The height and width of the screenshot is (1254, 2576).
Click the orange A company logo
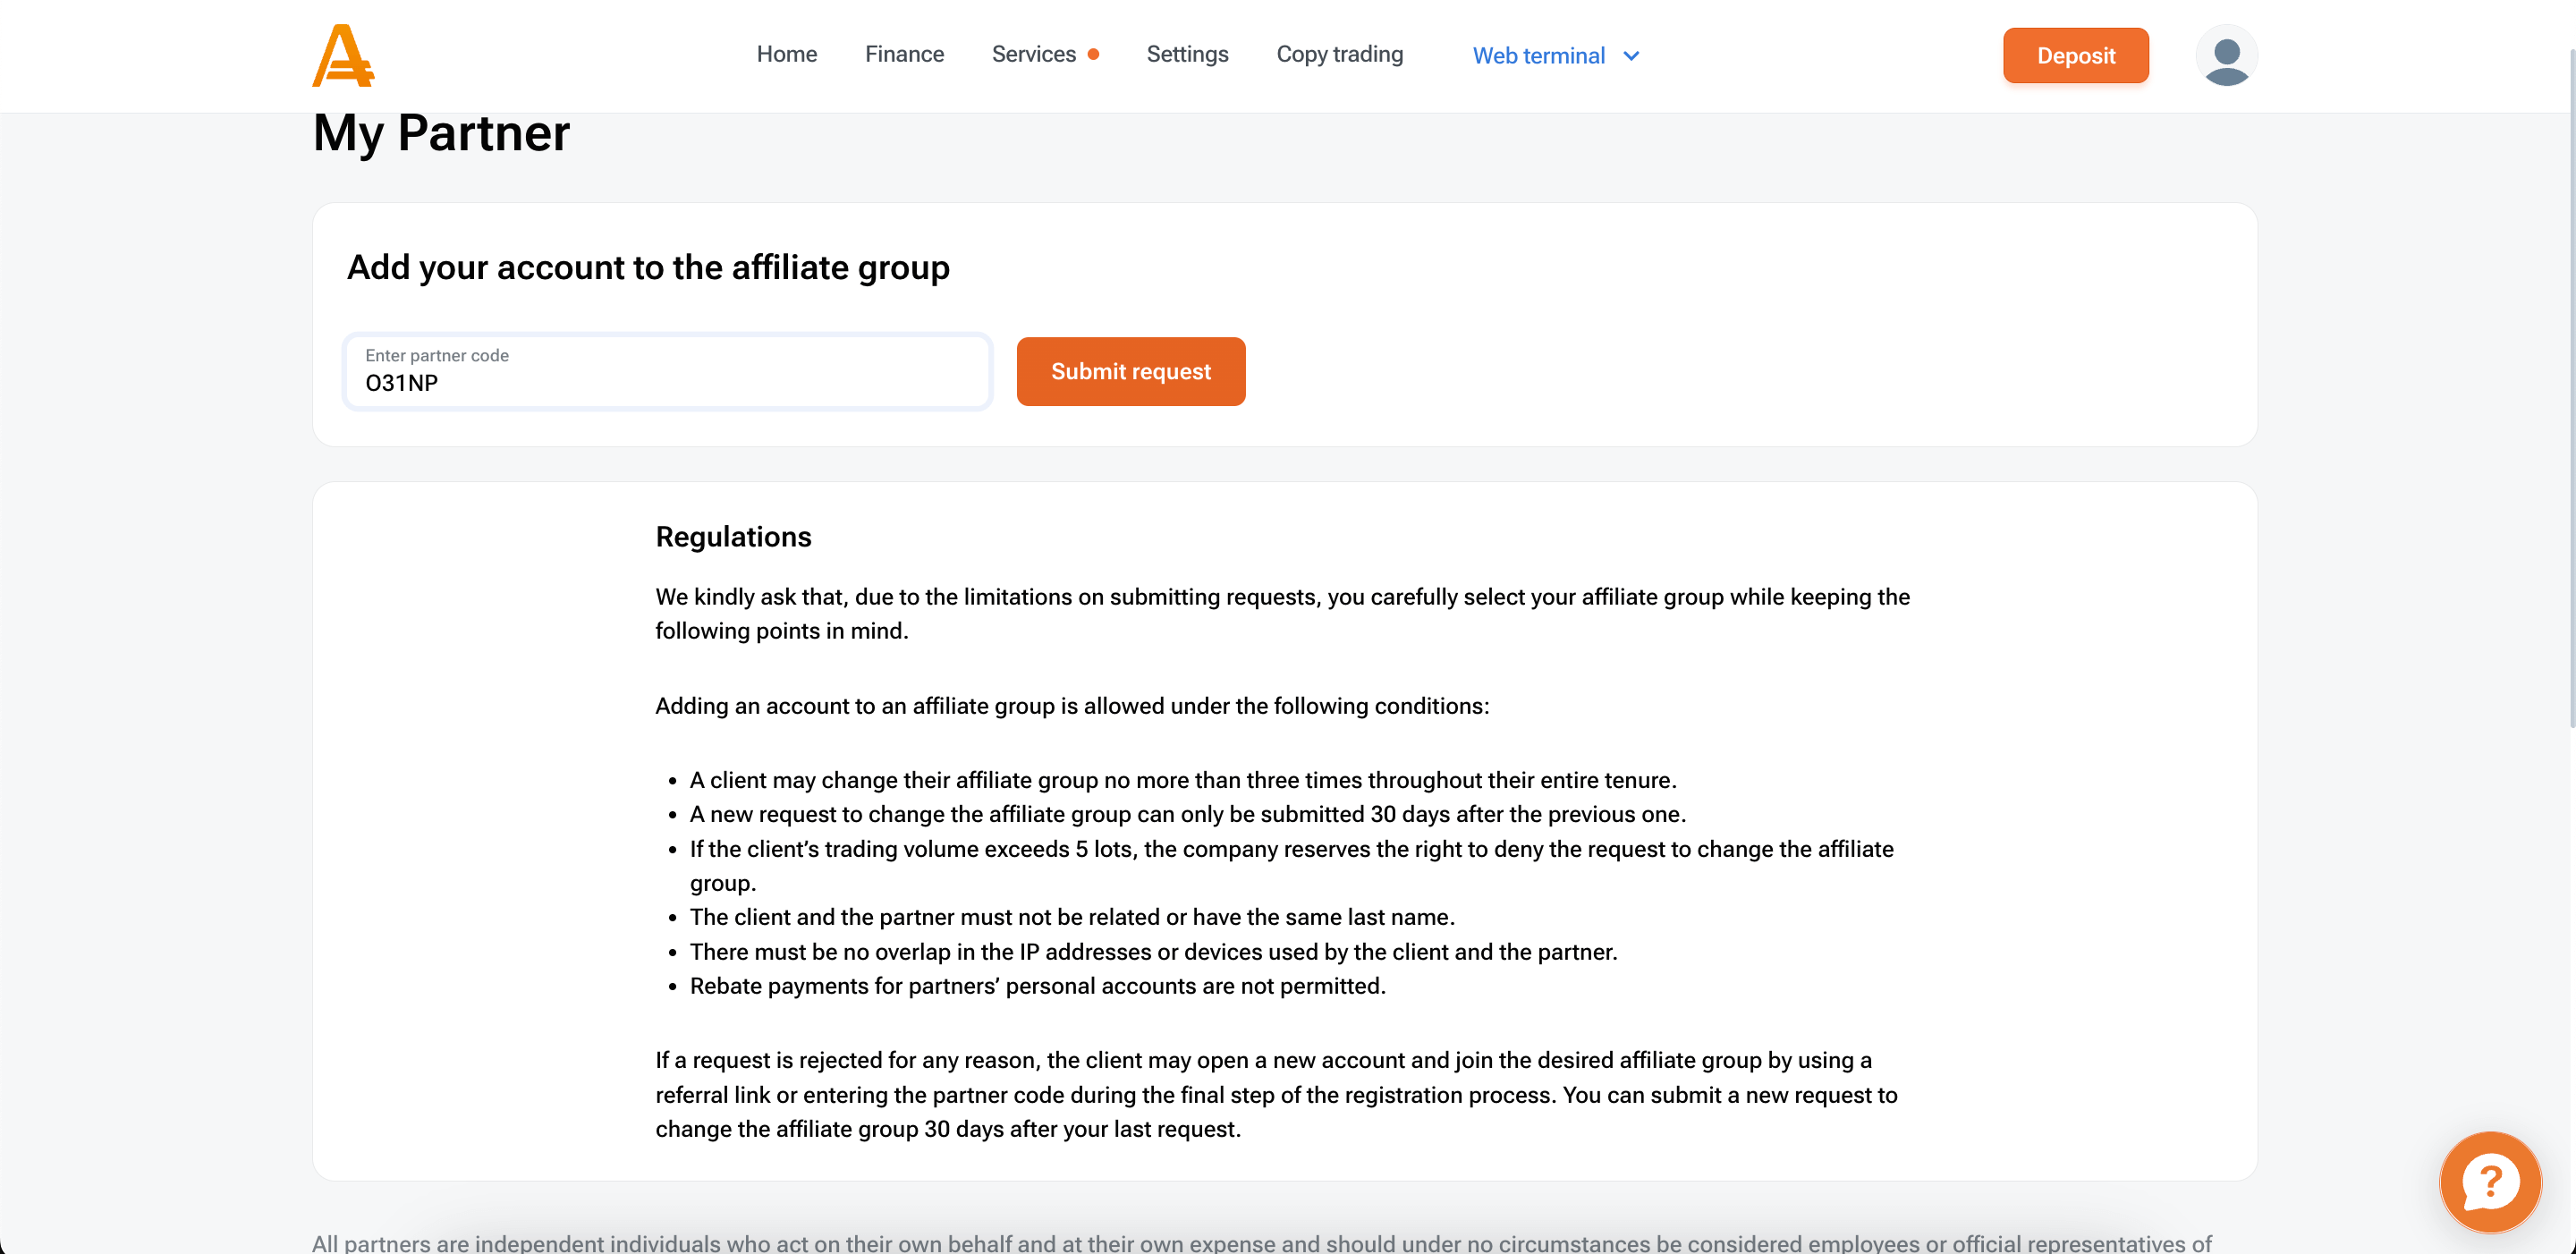342,55
